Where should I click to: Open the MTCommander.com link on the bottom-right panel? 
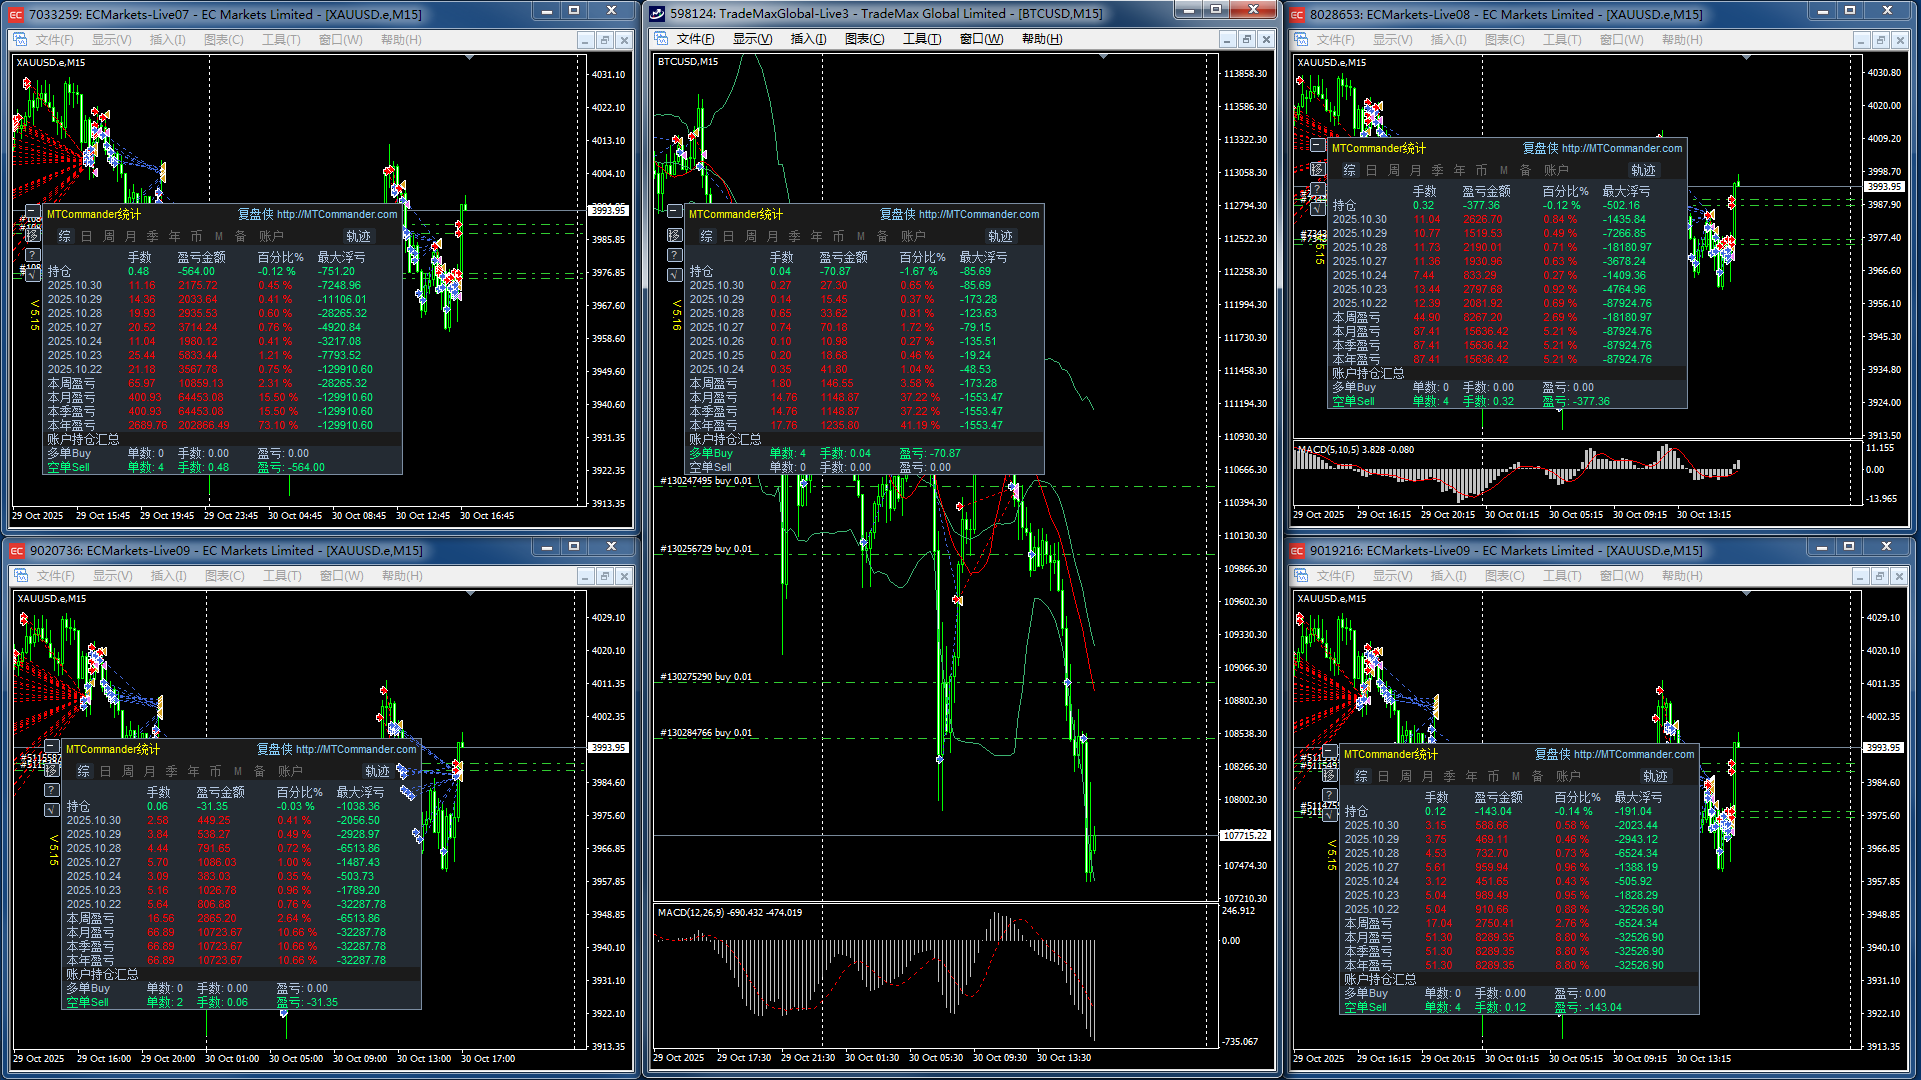click(x=1633, y=754)
